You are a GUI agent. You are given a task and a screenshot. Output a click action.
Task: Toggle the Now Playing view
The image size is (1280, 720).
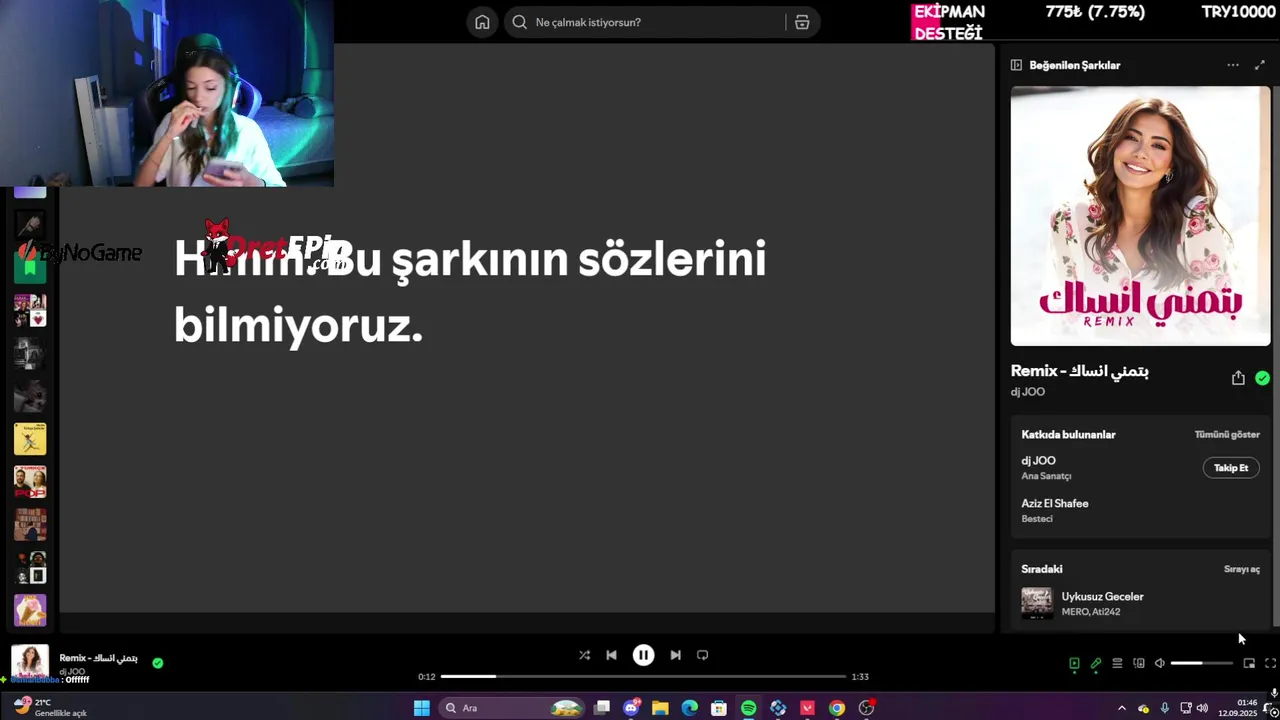point(1074,663)
